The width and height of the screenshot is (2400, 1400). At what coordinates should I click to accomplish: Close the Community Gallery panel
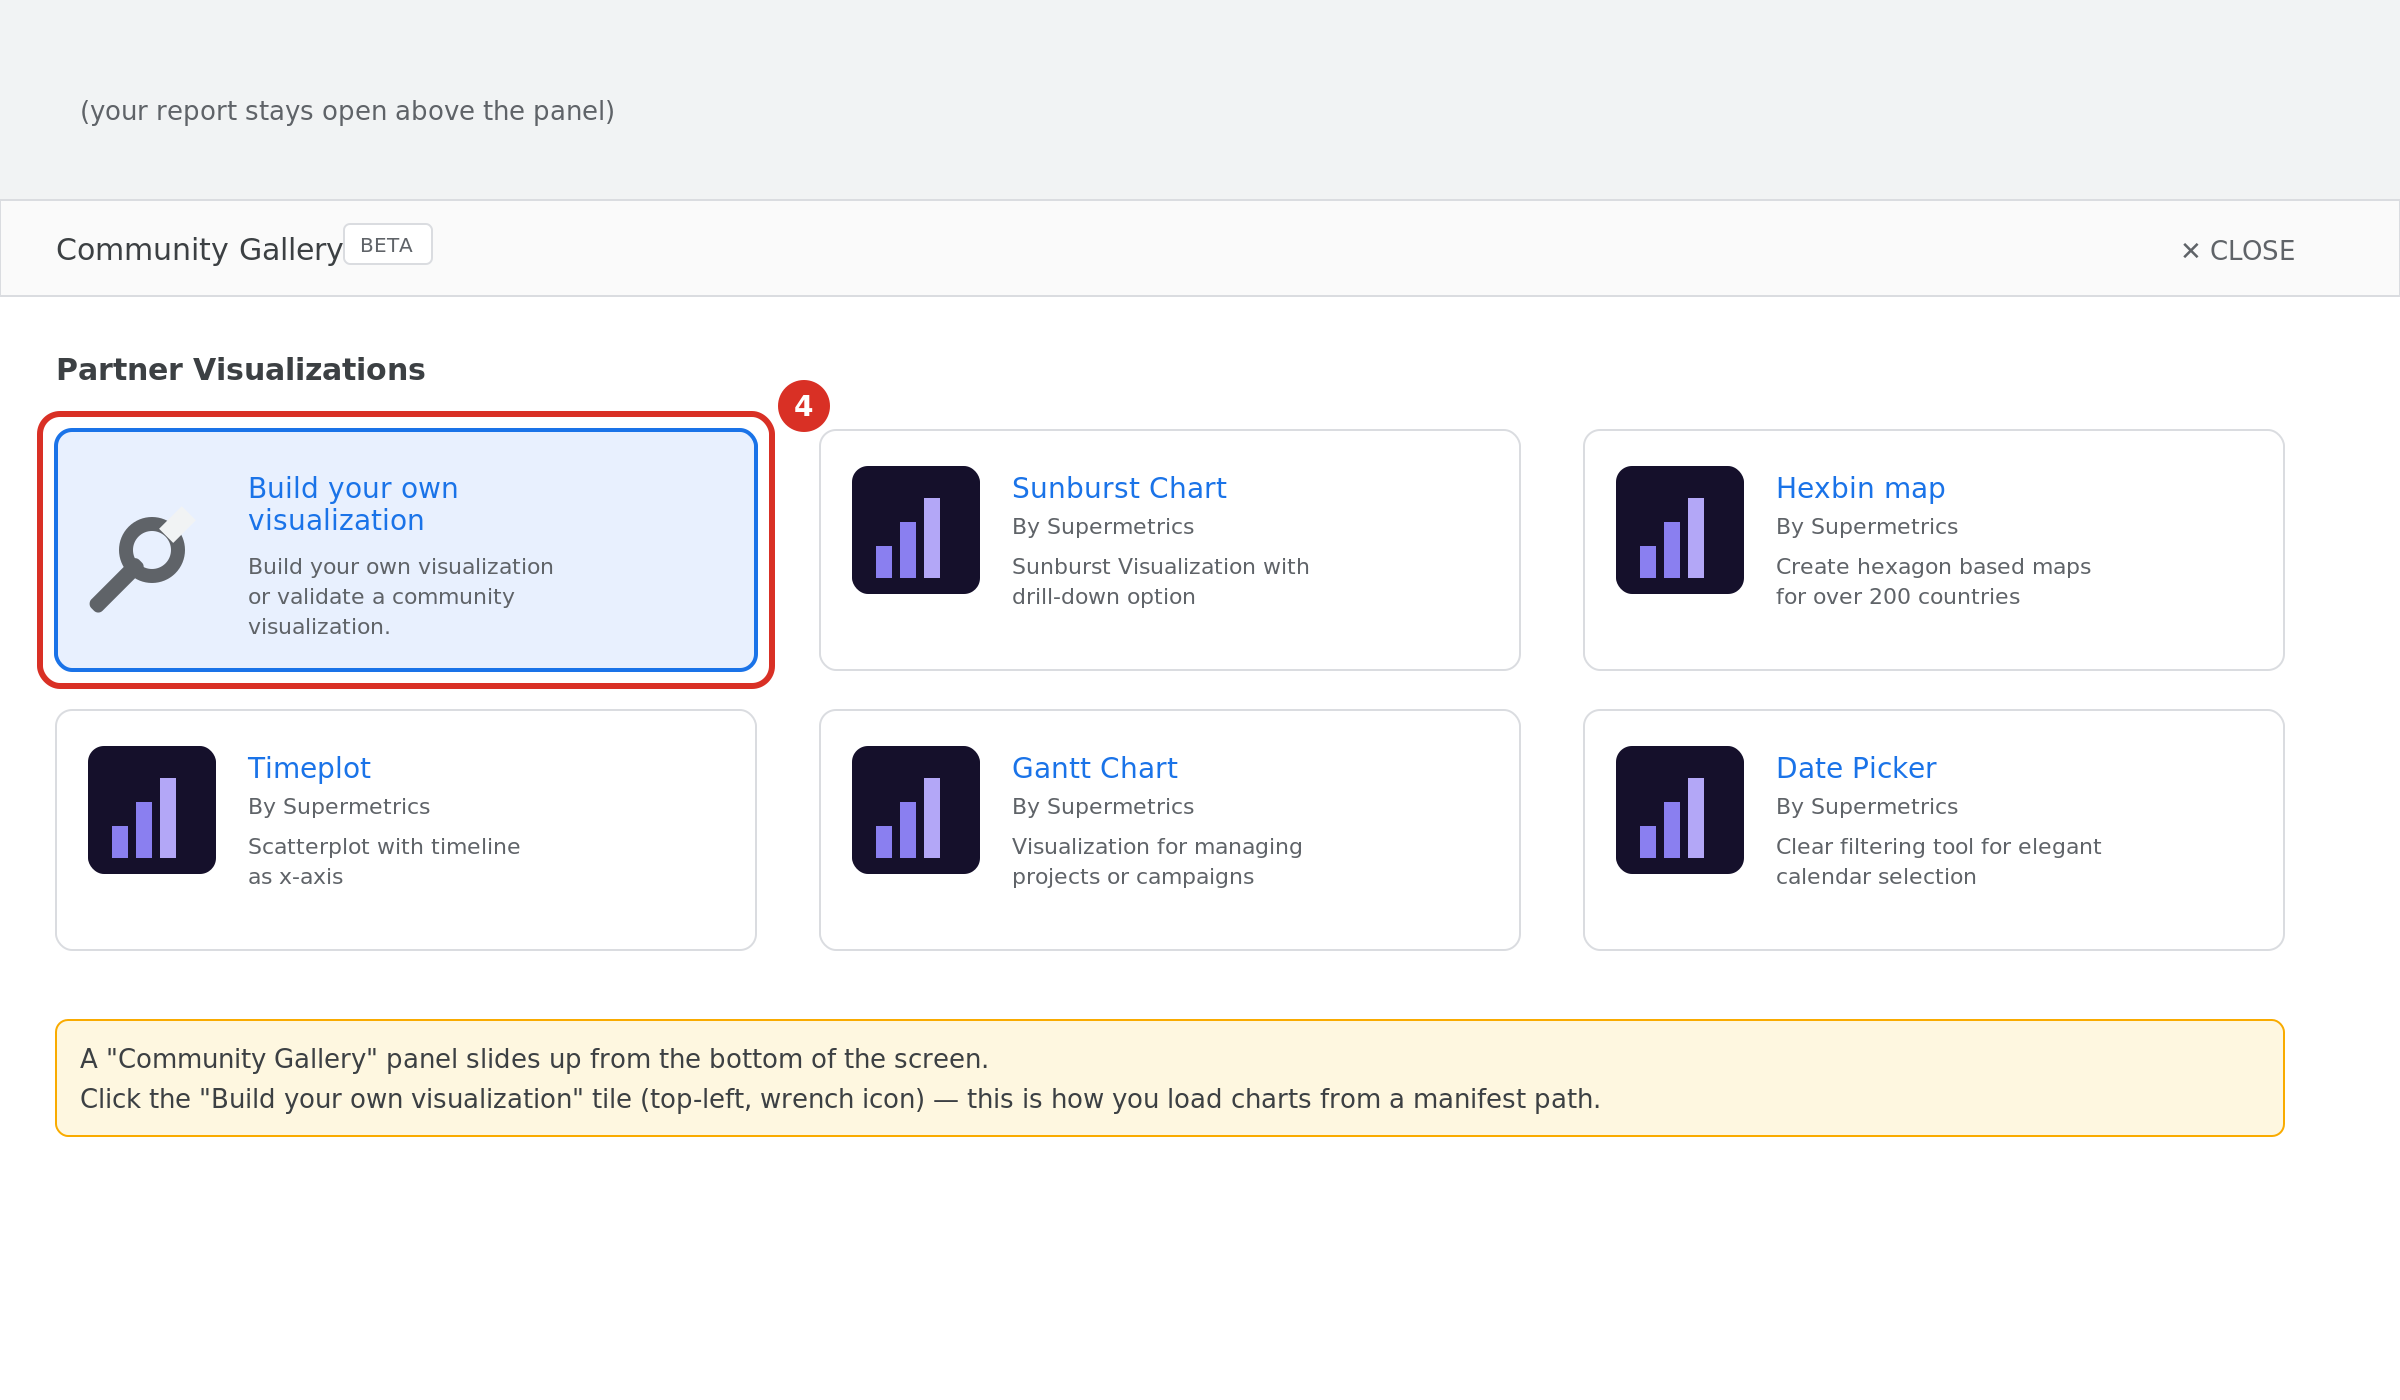pos(2238,251)
